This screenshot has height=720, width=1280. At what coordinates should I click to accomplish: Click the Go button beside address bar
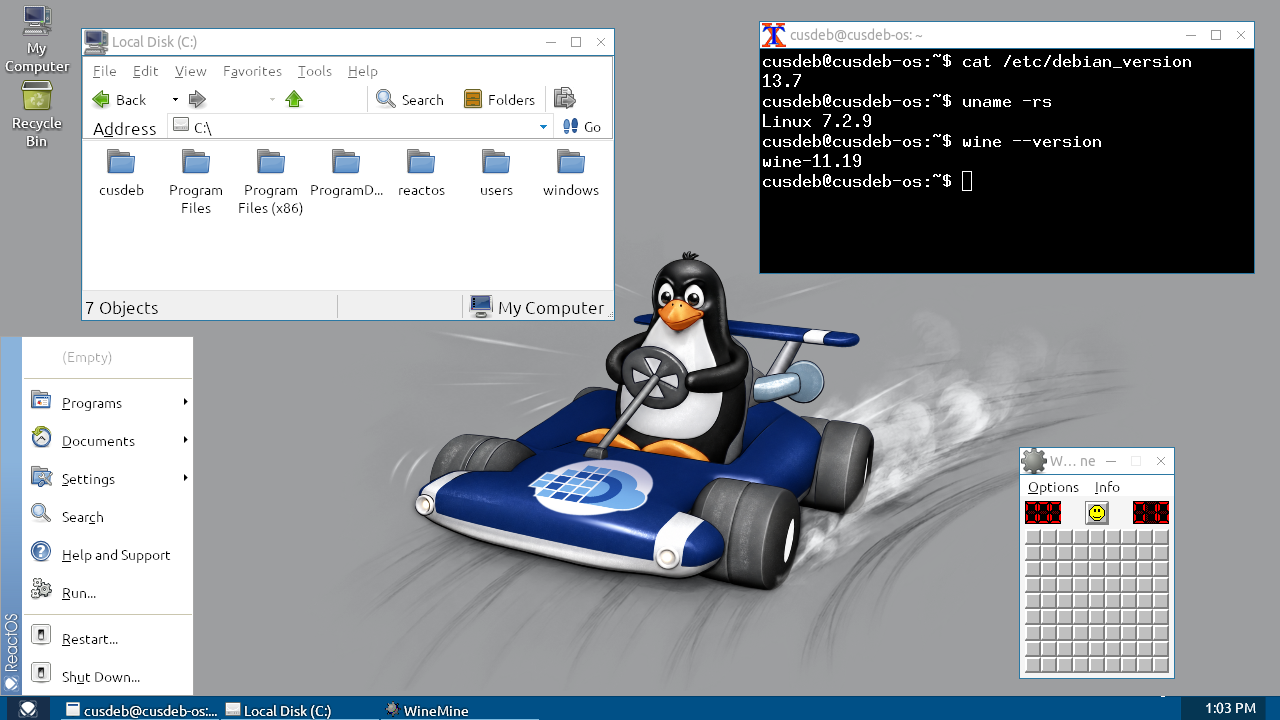pos(582,127)
